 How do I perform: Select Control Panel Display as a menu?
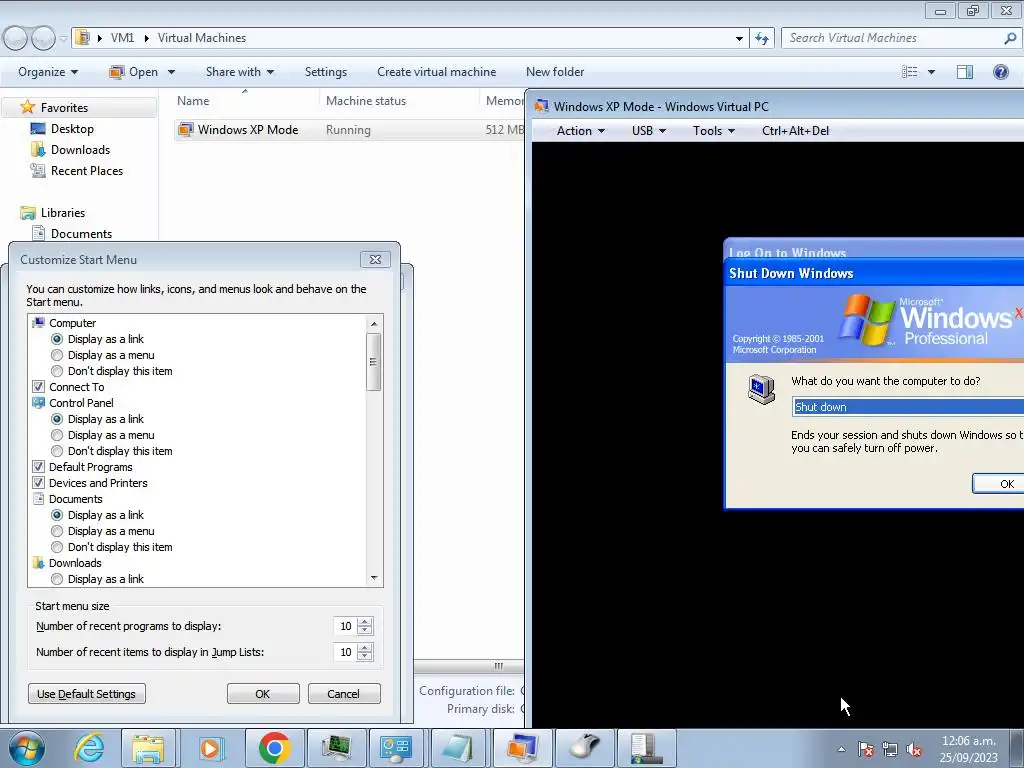coord(57,435)
